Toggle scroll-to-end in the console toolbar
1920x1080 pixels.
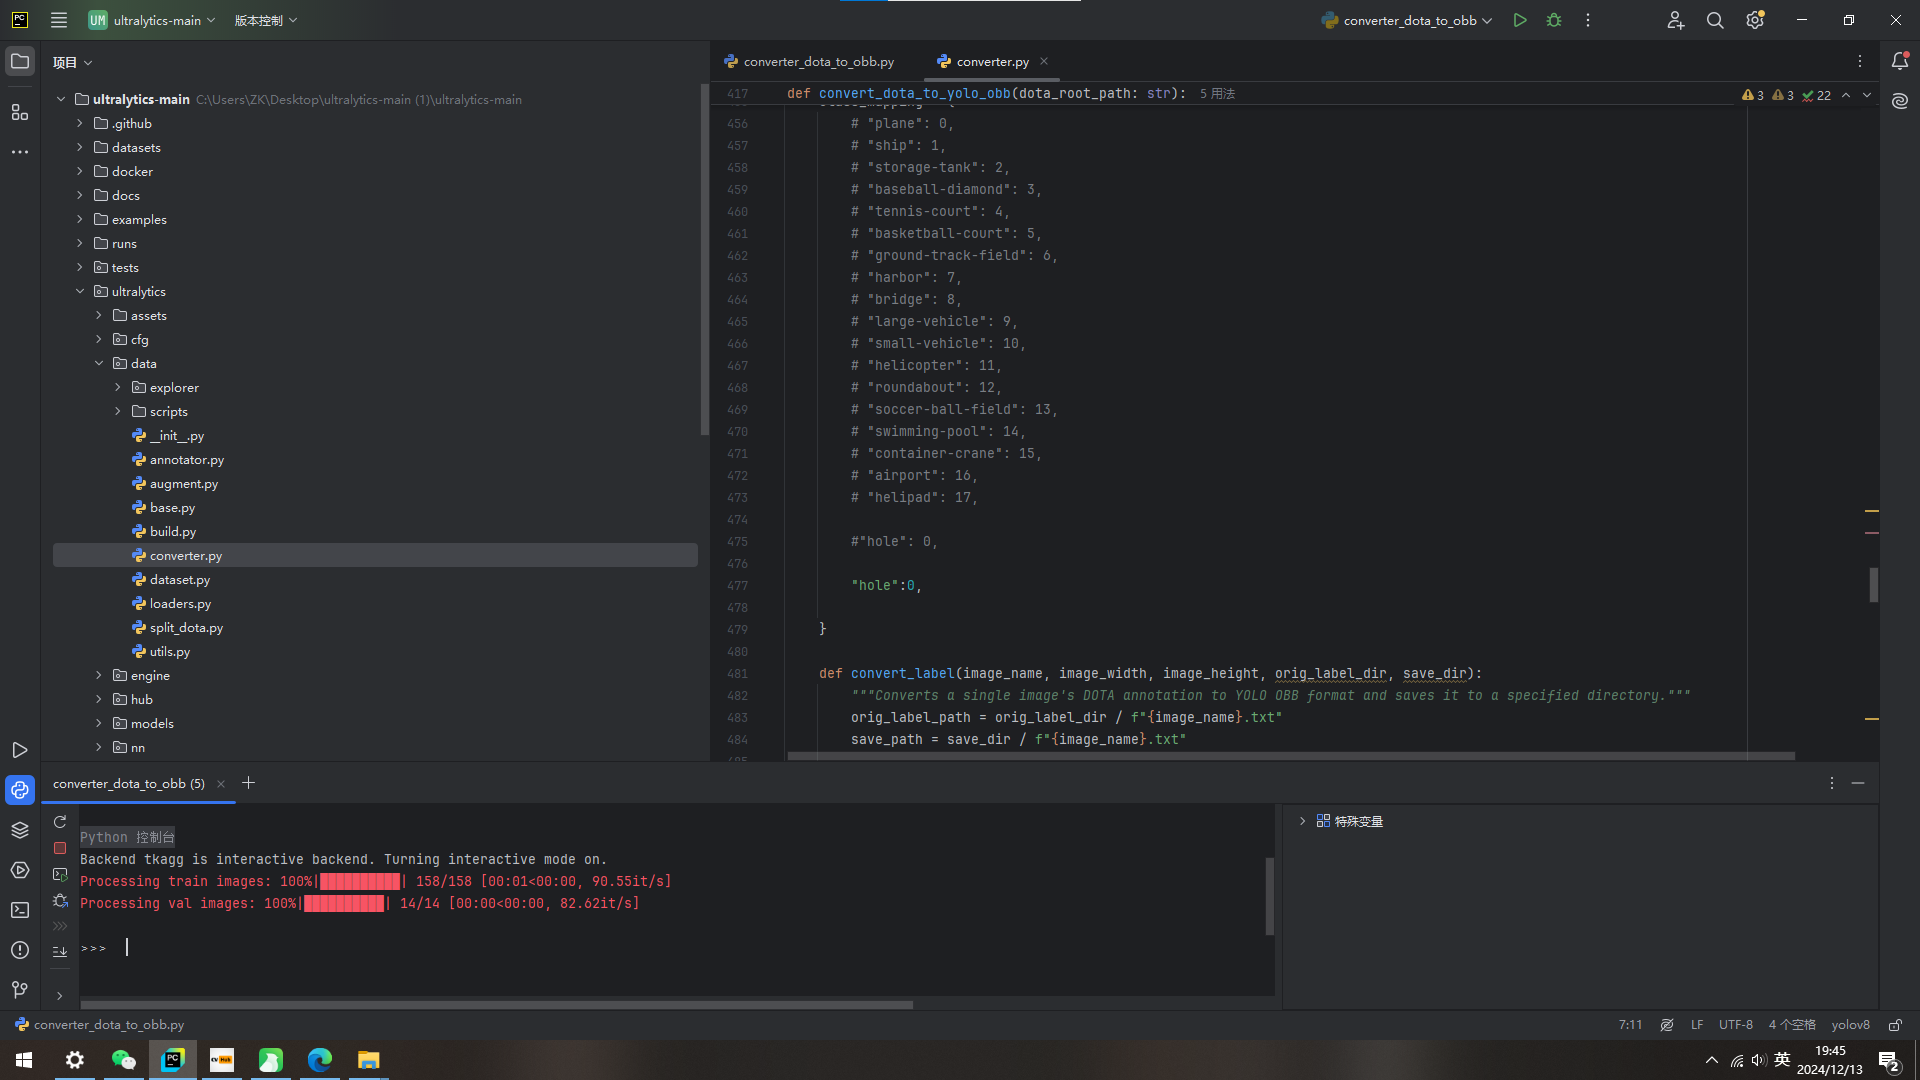click(x=60, y=952)
